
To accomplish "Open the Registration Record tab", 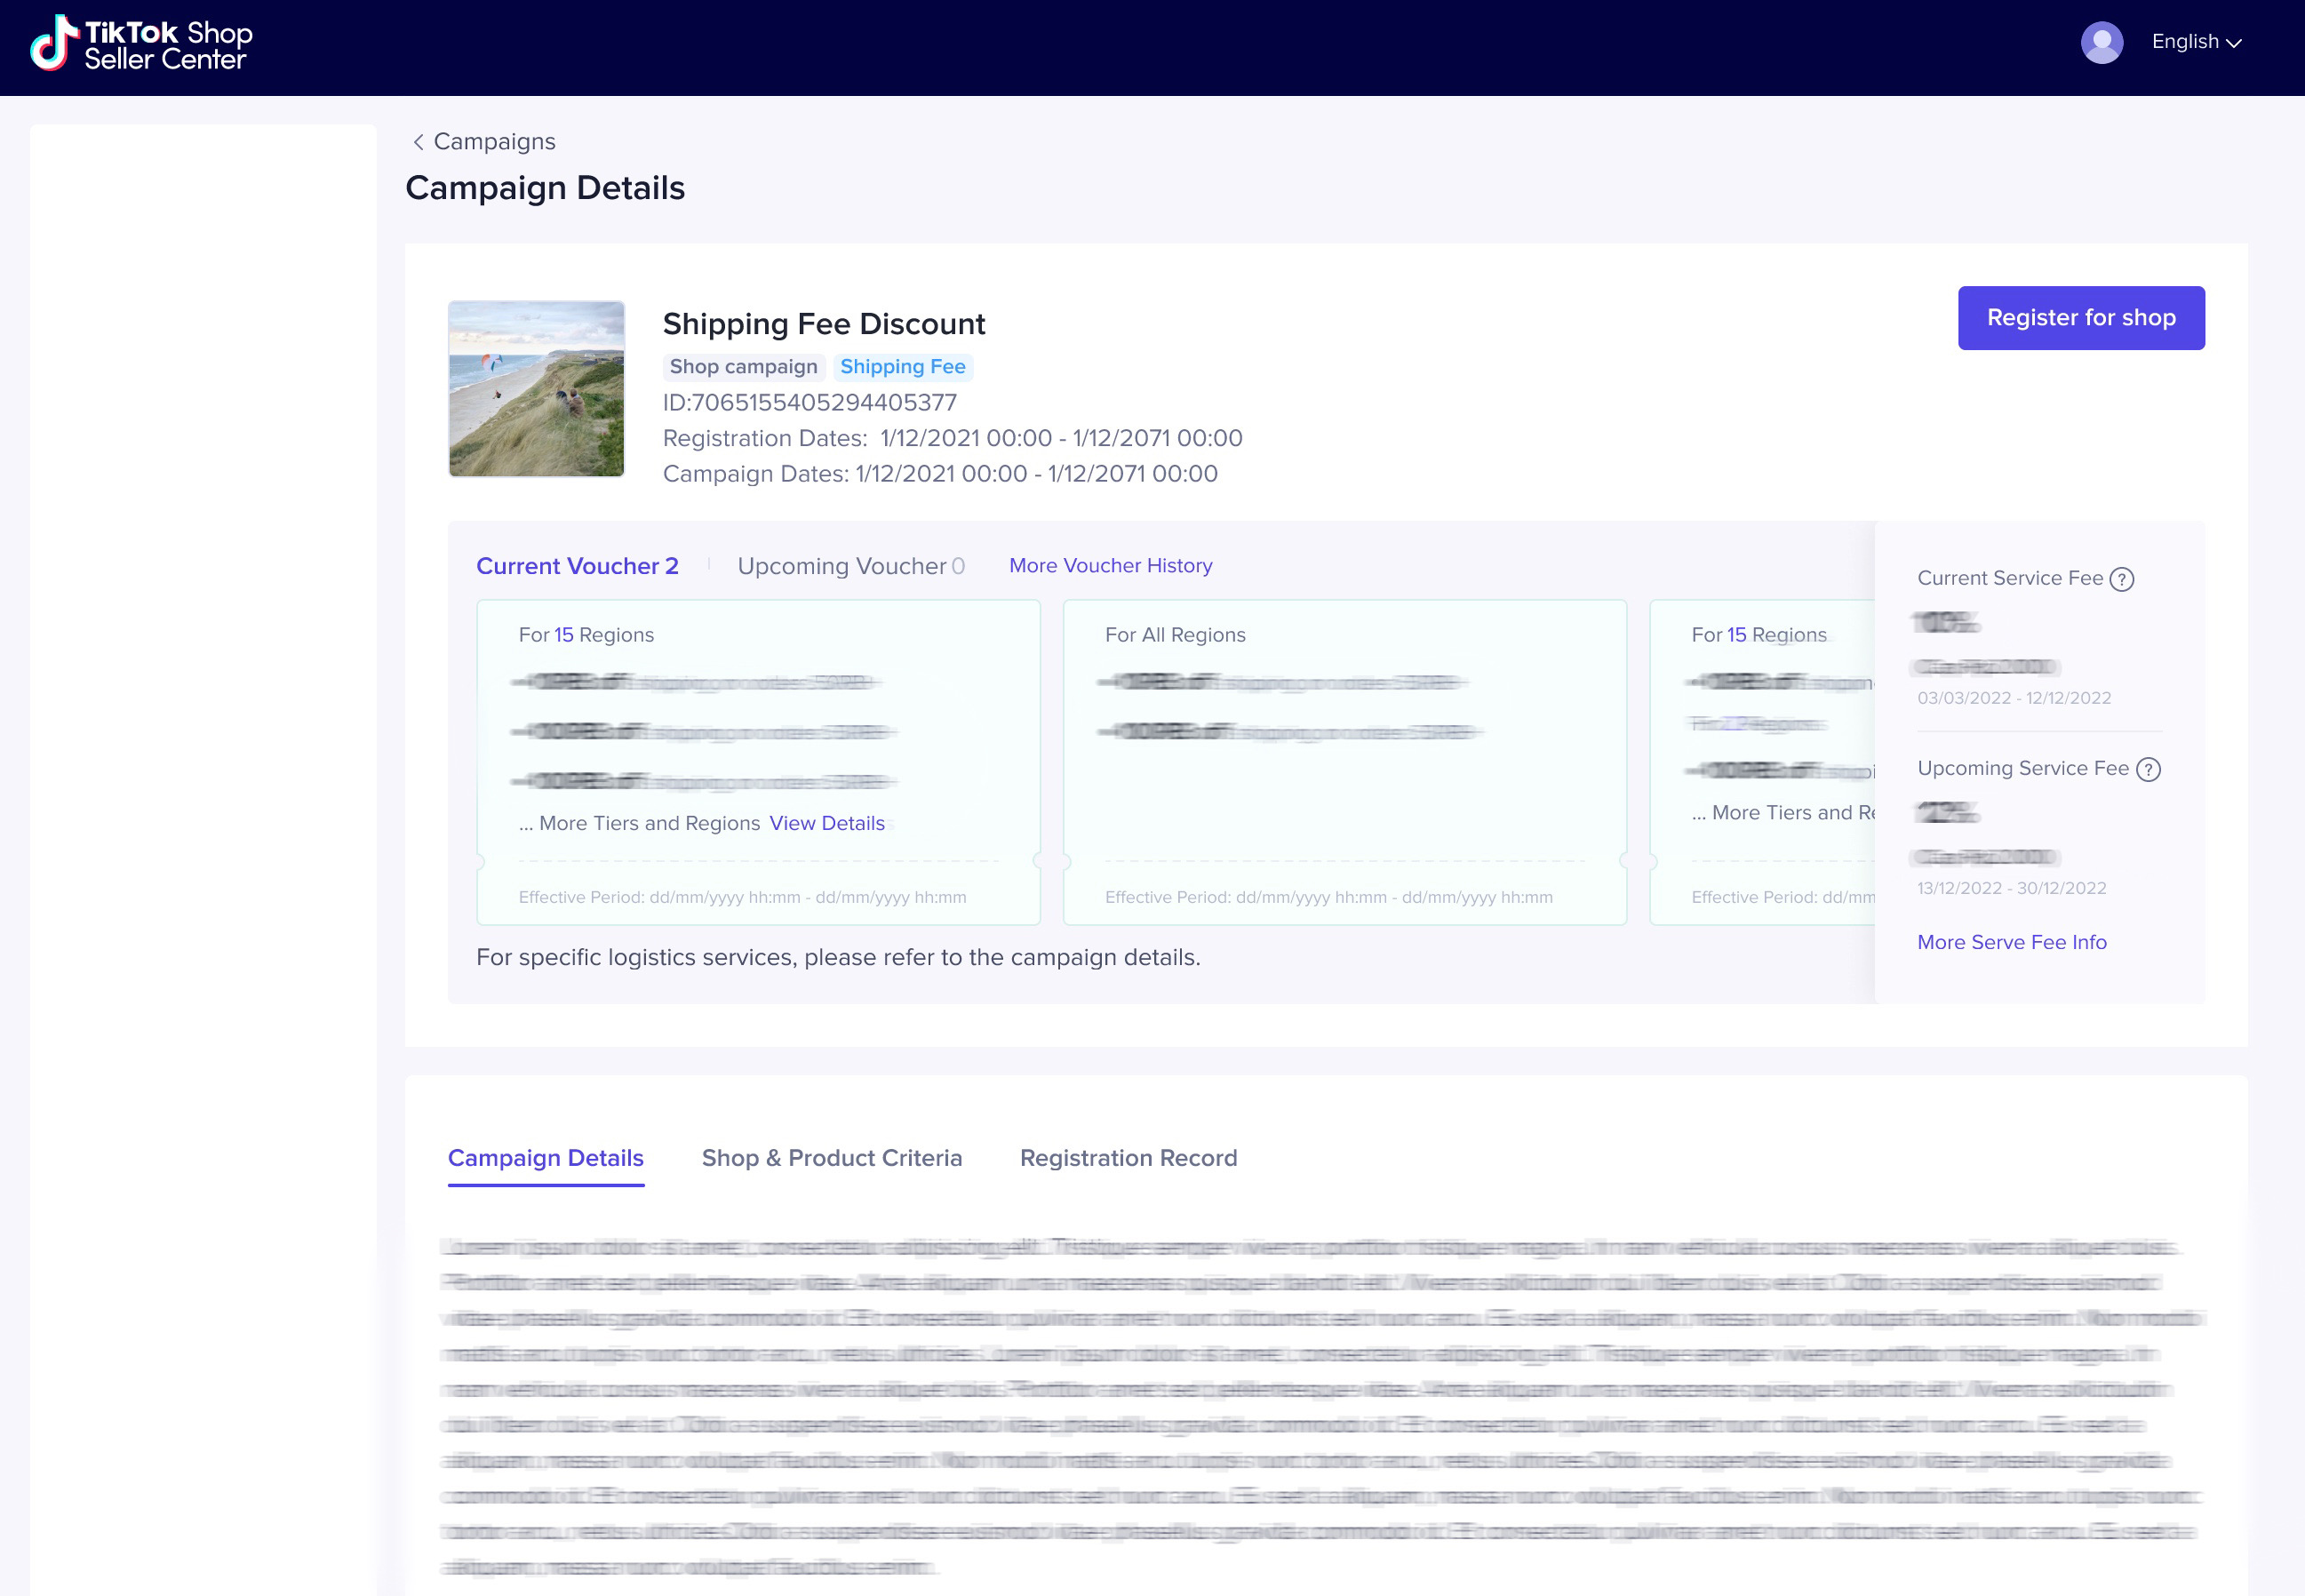I will click(1128, 1158).
